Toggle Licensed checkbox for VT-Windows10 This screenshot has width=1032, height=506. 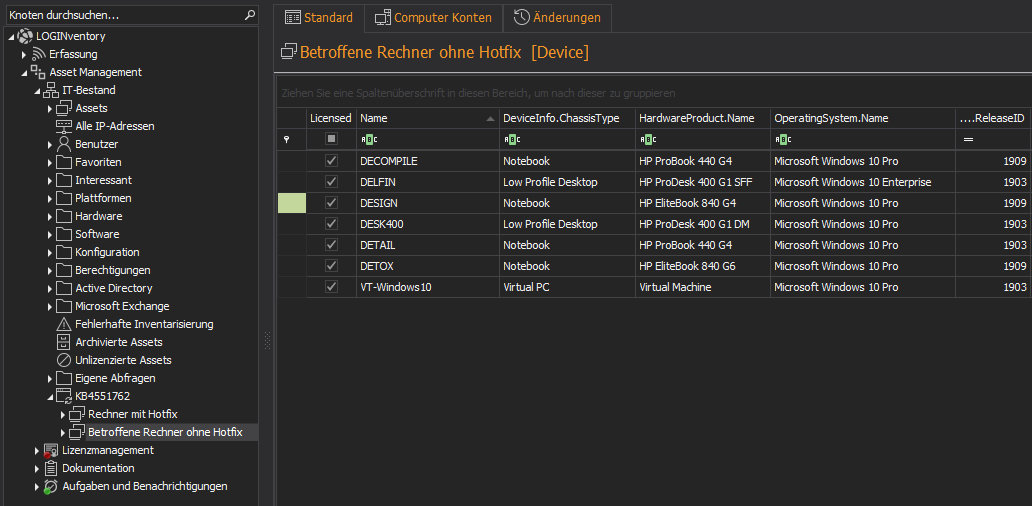pyautogui.click(x=332, y=287)
